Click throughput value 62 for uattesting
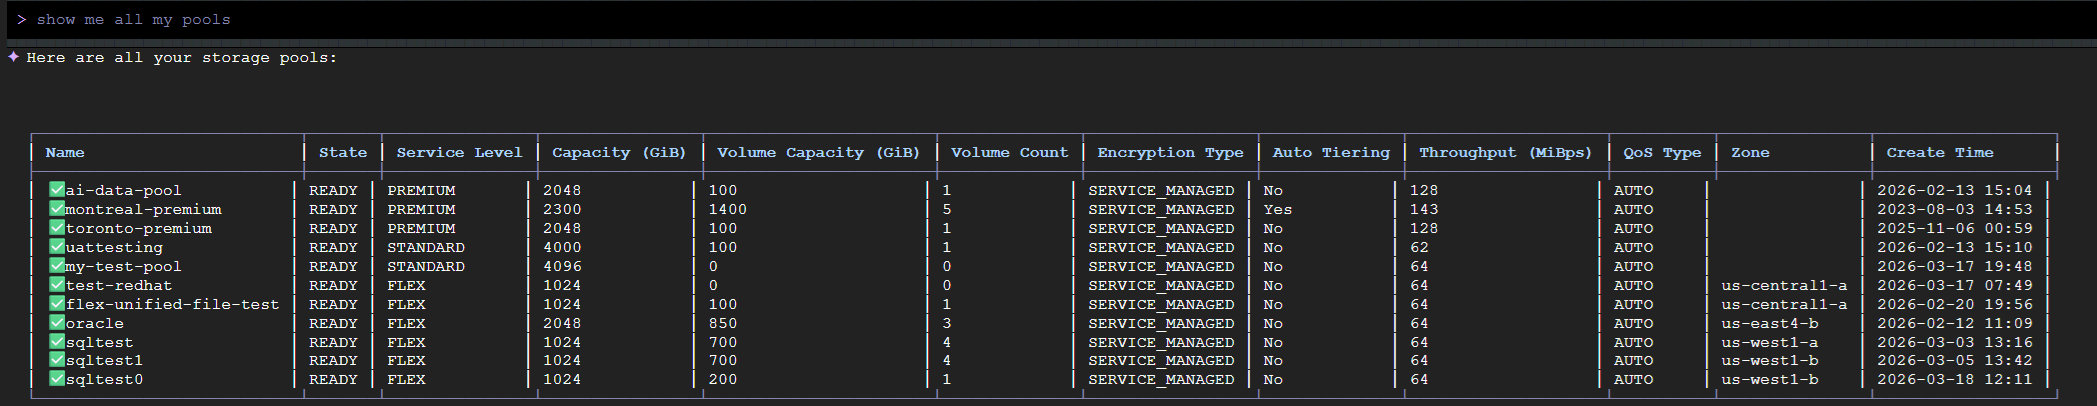The image size is (2097, 406). click(1419, 247)
